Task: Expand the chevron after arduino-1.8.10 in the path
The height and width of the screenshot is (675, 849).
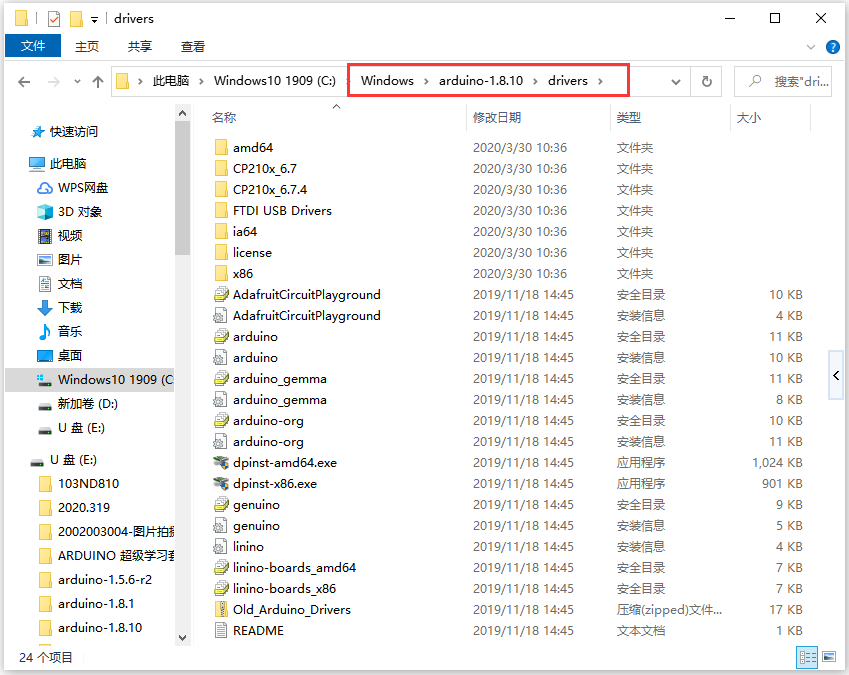Action: 535,81
